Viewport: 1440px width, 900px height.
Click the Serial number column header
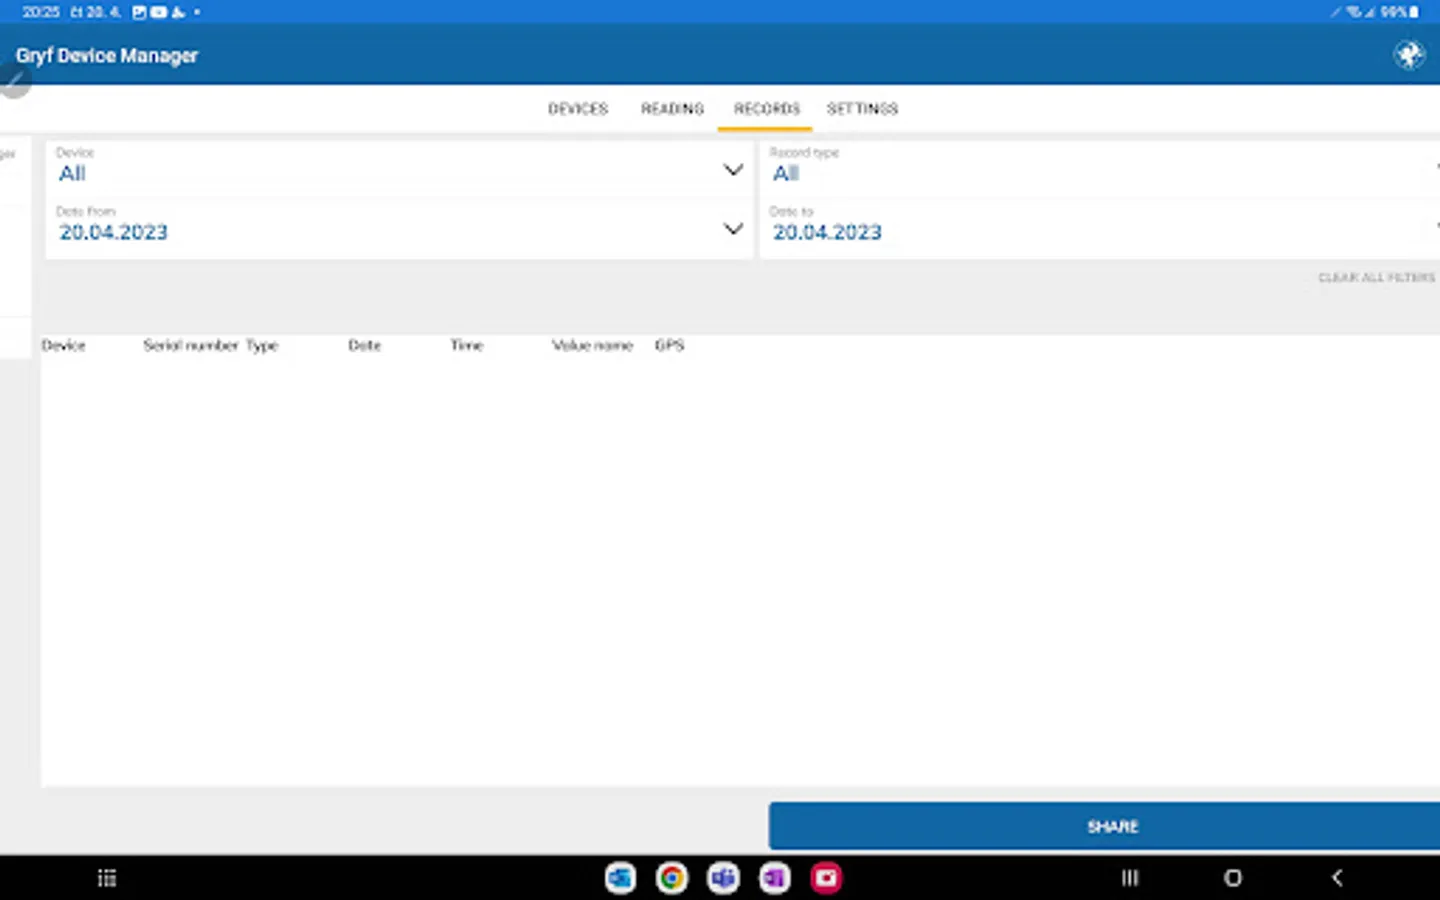(191, 345)
